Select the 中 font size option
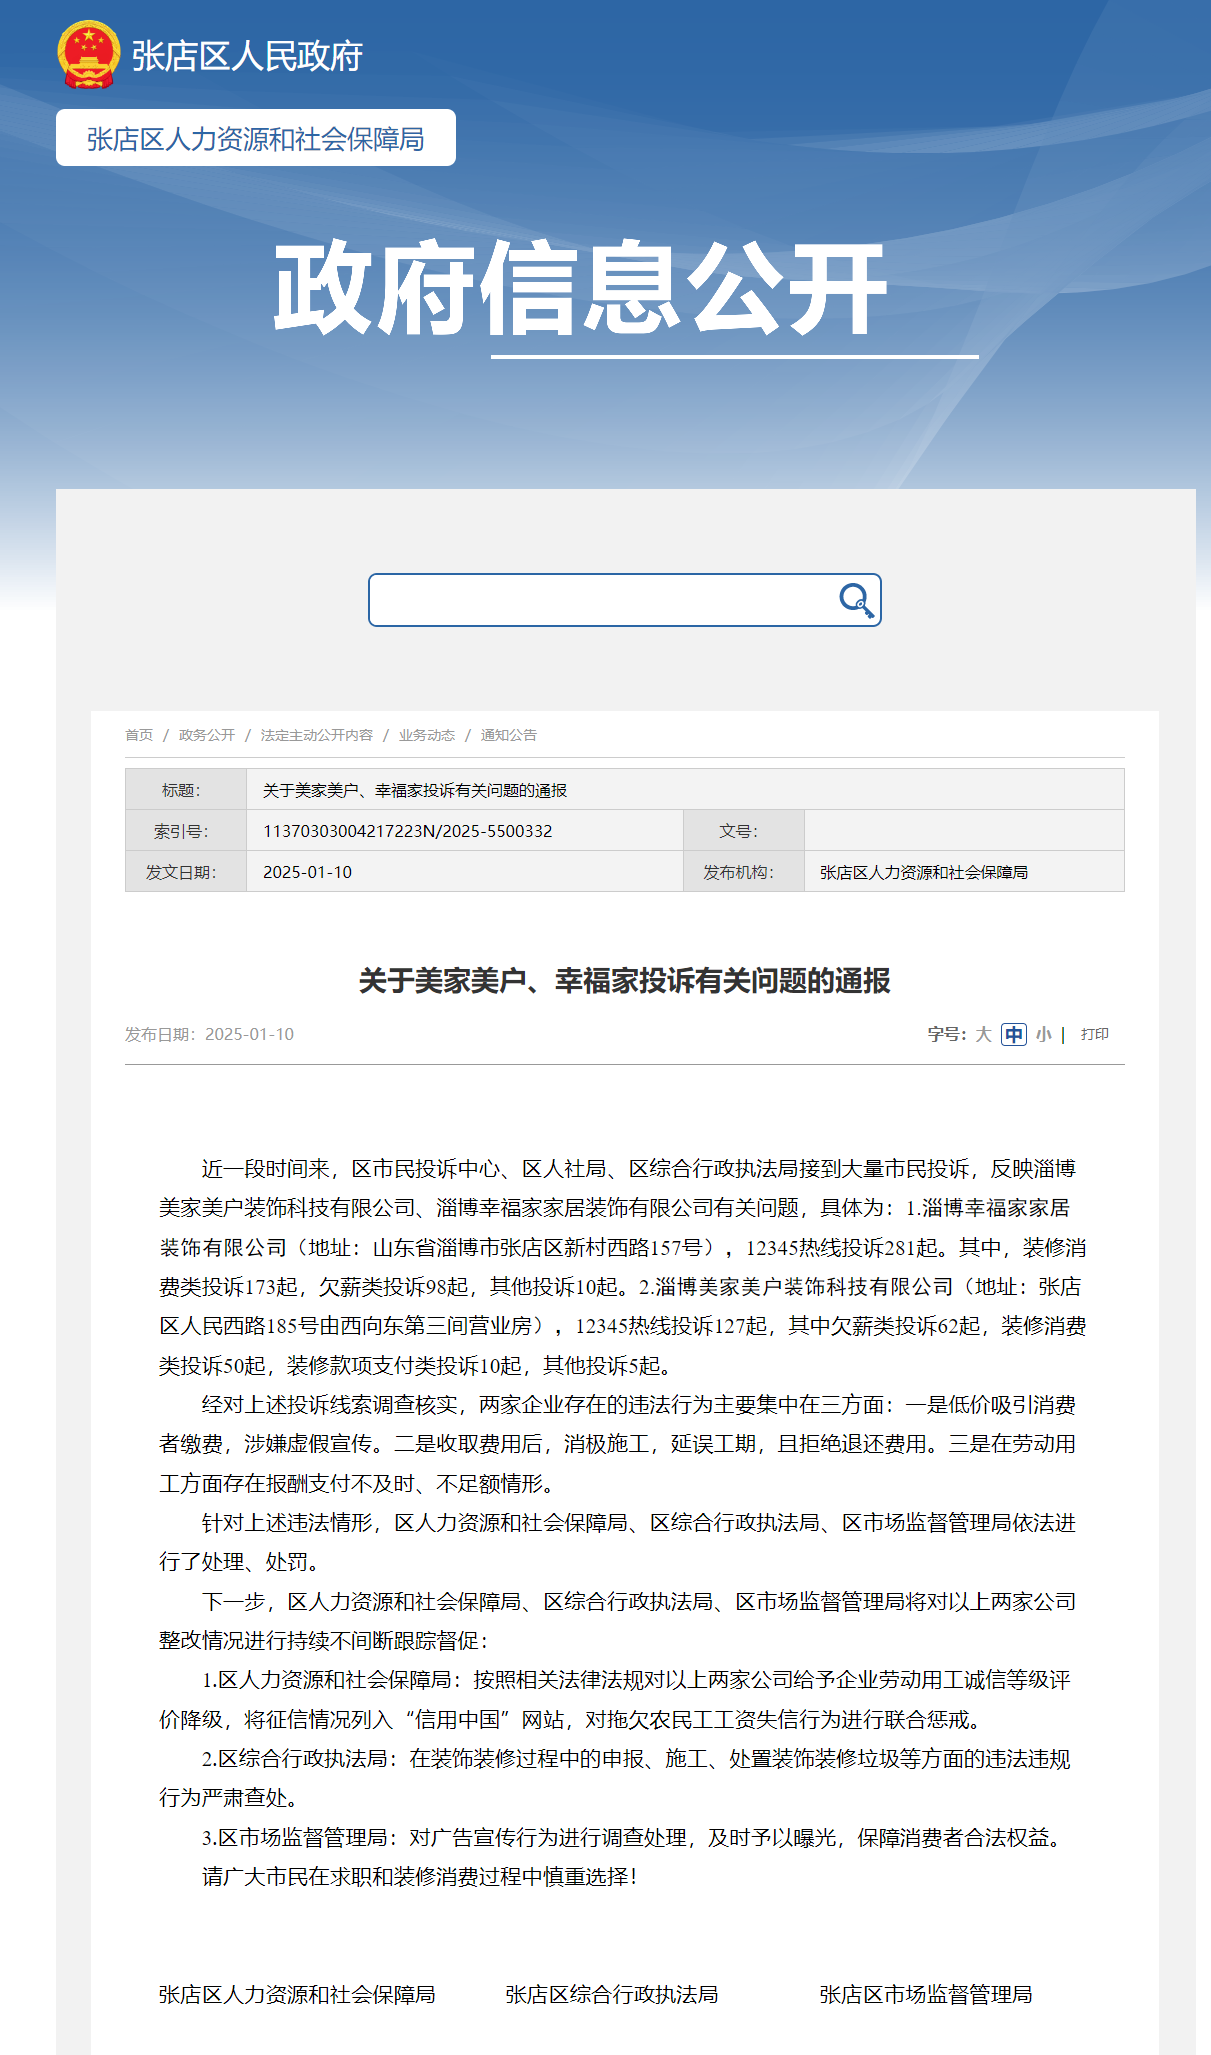The image size is (1211, 2055). click(x=1014, y=1034)
